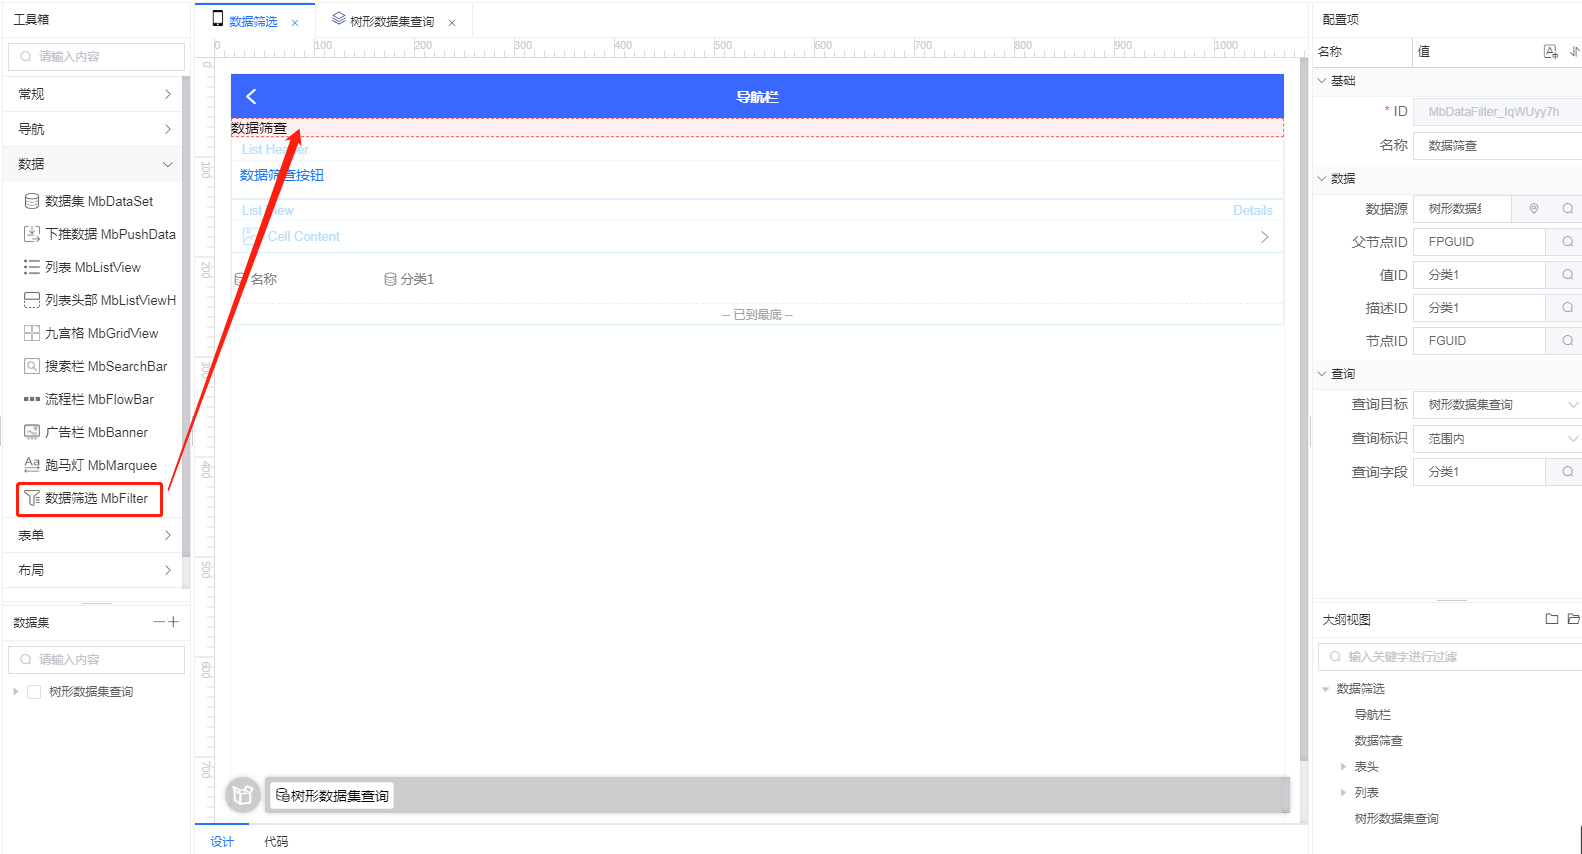The width and height of the screenshot is (1582, 854).
Task: Click the closed folder icon in 大纲视图
Action: point(1551,619)
